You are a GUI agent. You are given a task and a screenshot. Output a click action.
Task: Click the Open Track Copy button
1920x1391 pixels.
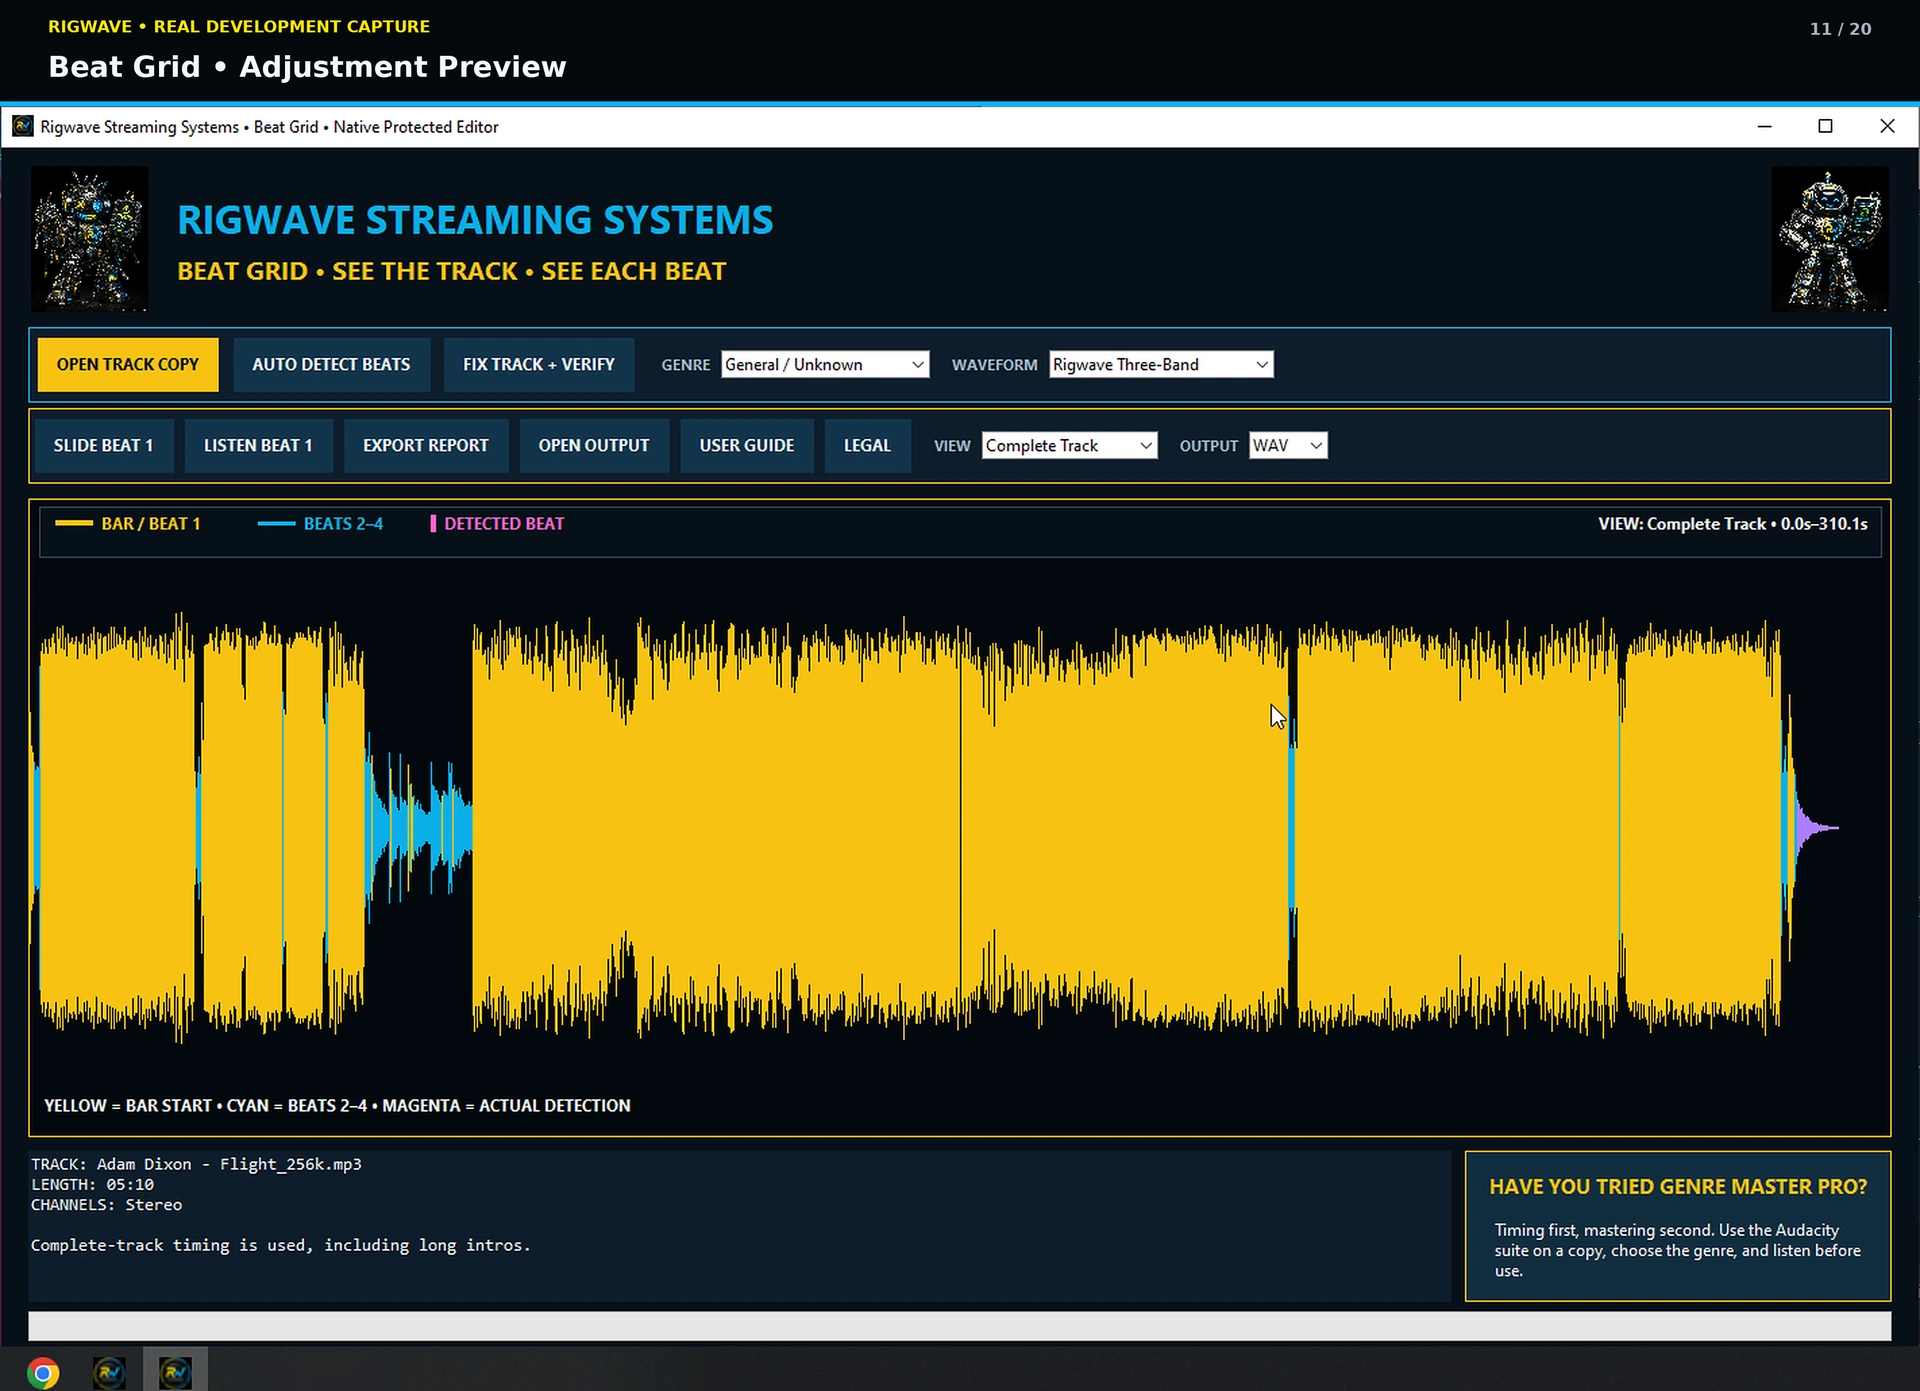(x=128, y=365)
